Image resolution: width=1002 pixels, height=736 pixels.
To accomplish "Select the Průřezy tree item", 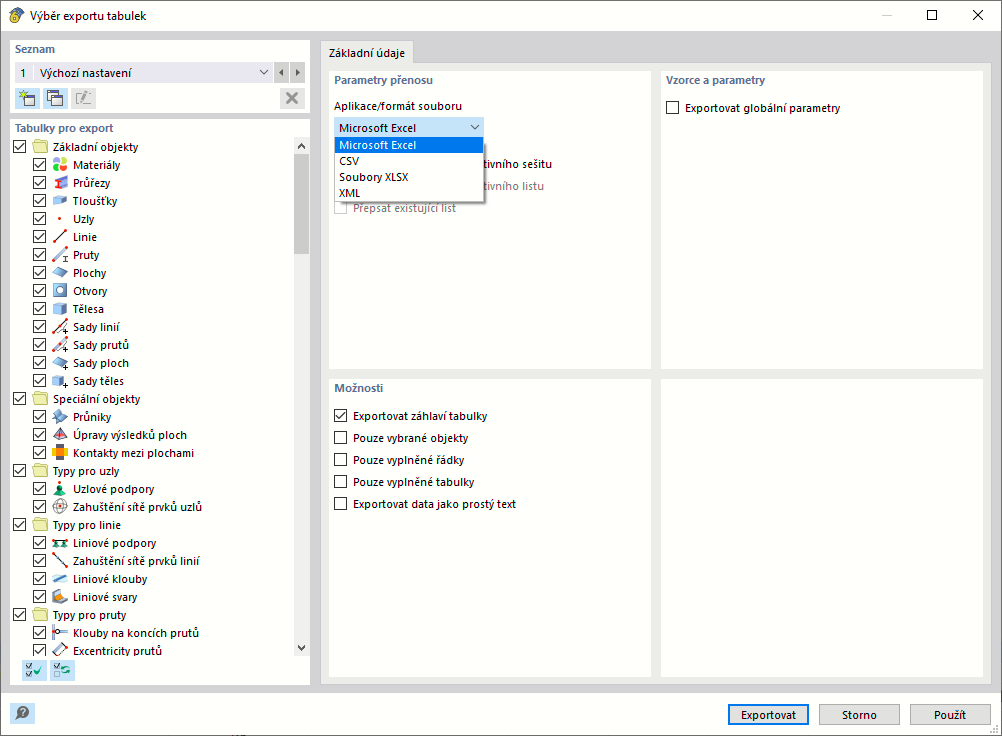I will (91, 183).
